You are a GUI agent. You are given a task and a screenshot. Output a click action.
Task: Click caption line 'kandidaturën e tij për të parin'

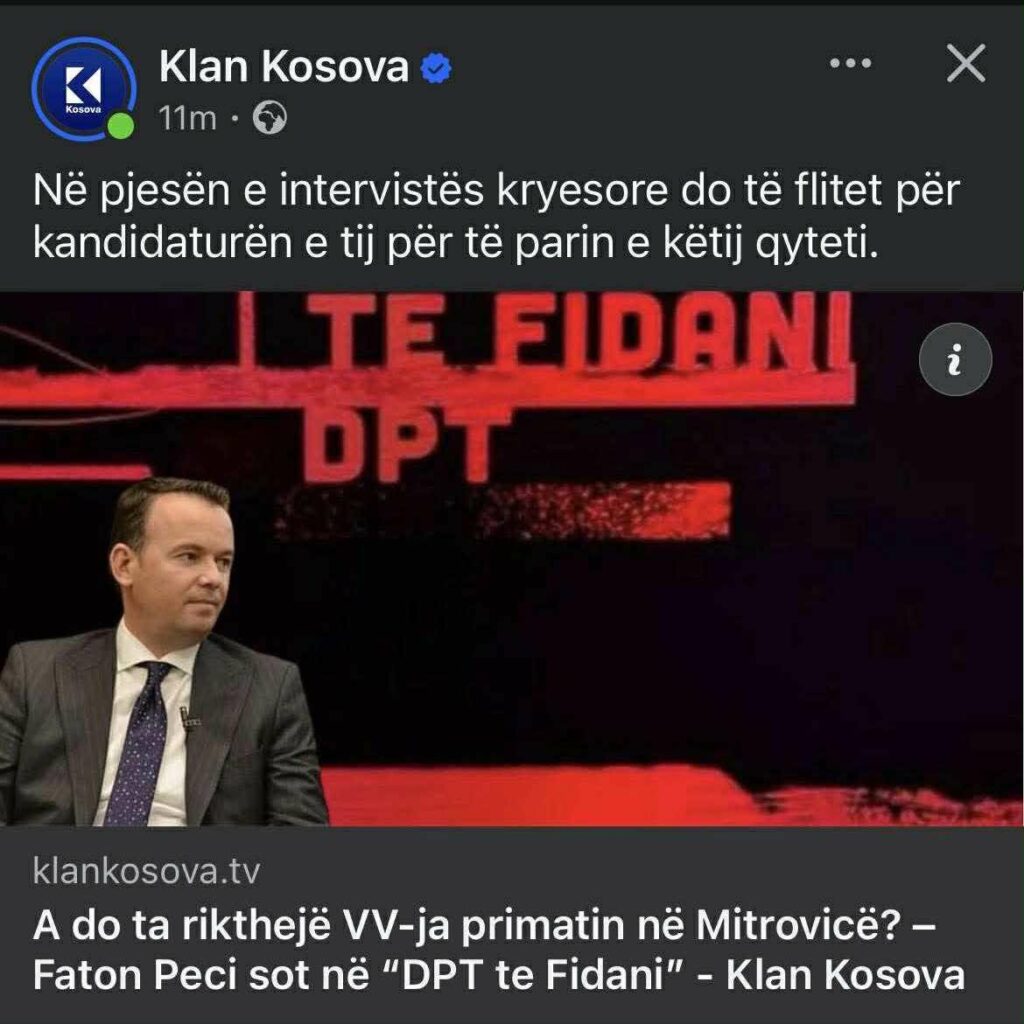(x=455, y=243)
